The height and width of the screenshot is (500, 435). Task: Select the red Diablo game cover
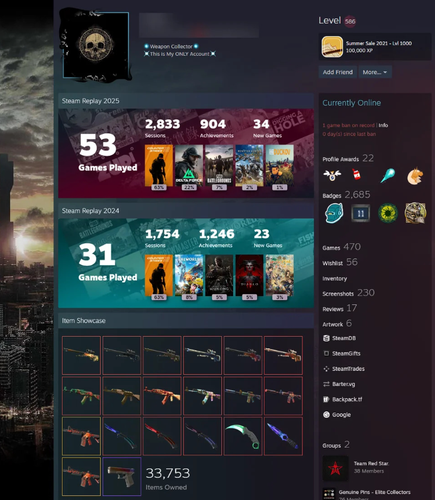pos(249,275)
